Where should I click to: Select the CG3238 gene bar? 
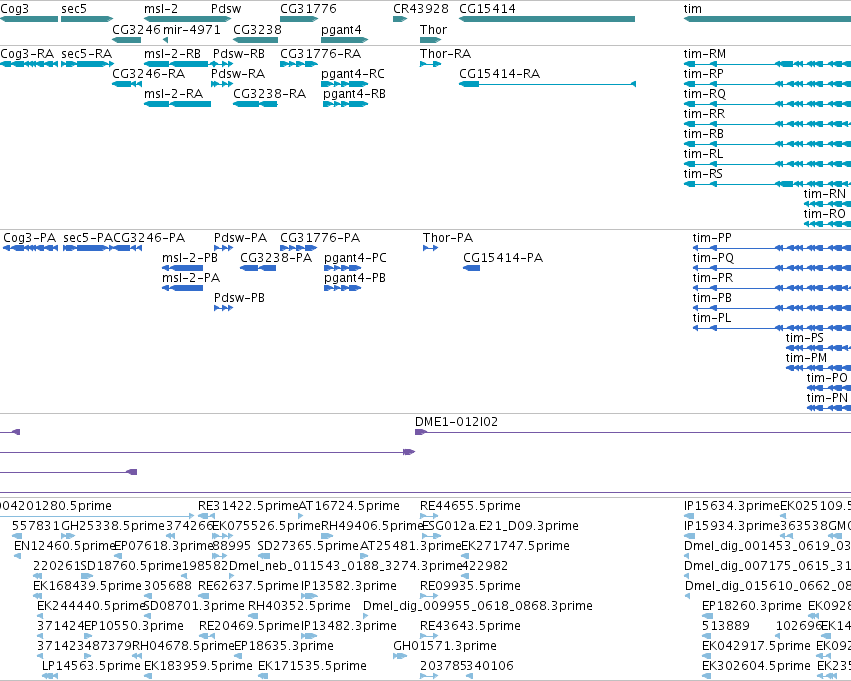[255, 40]
